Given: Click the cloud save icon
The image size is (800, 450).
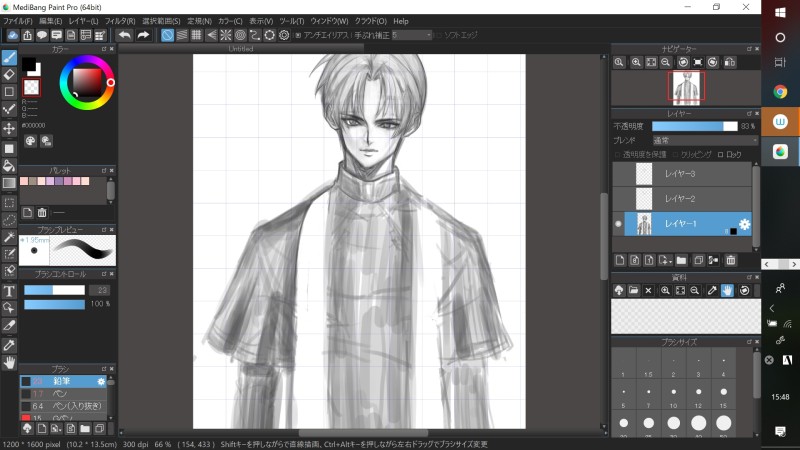Looking at the screenshot, I should (x=13, y=35).
